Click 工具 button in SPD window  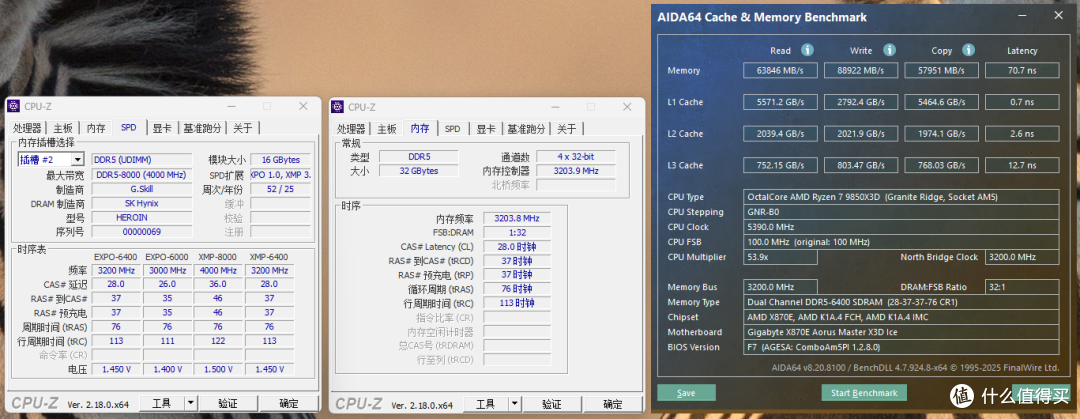(161, 404)
